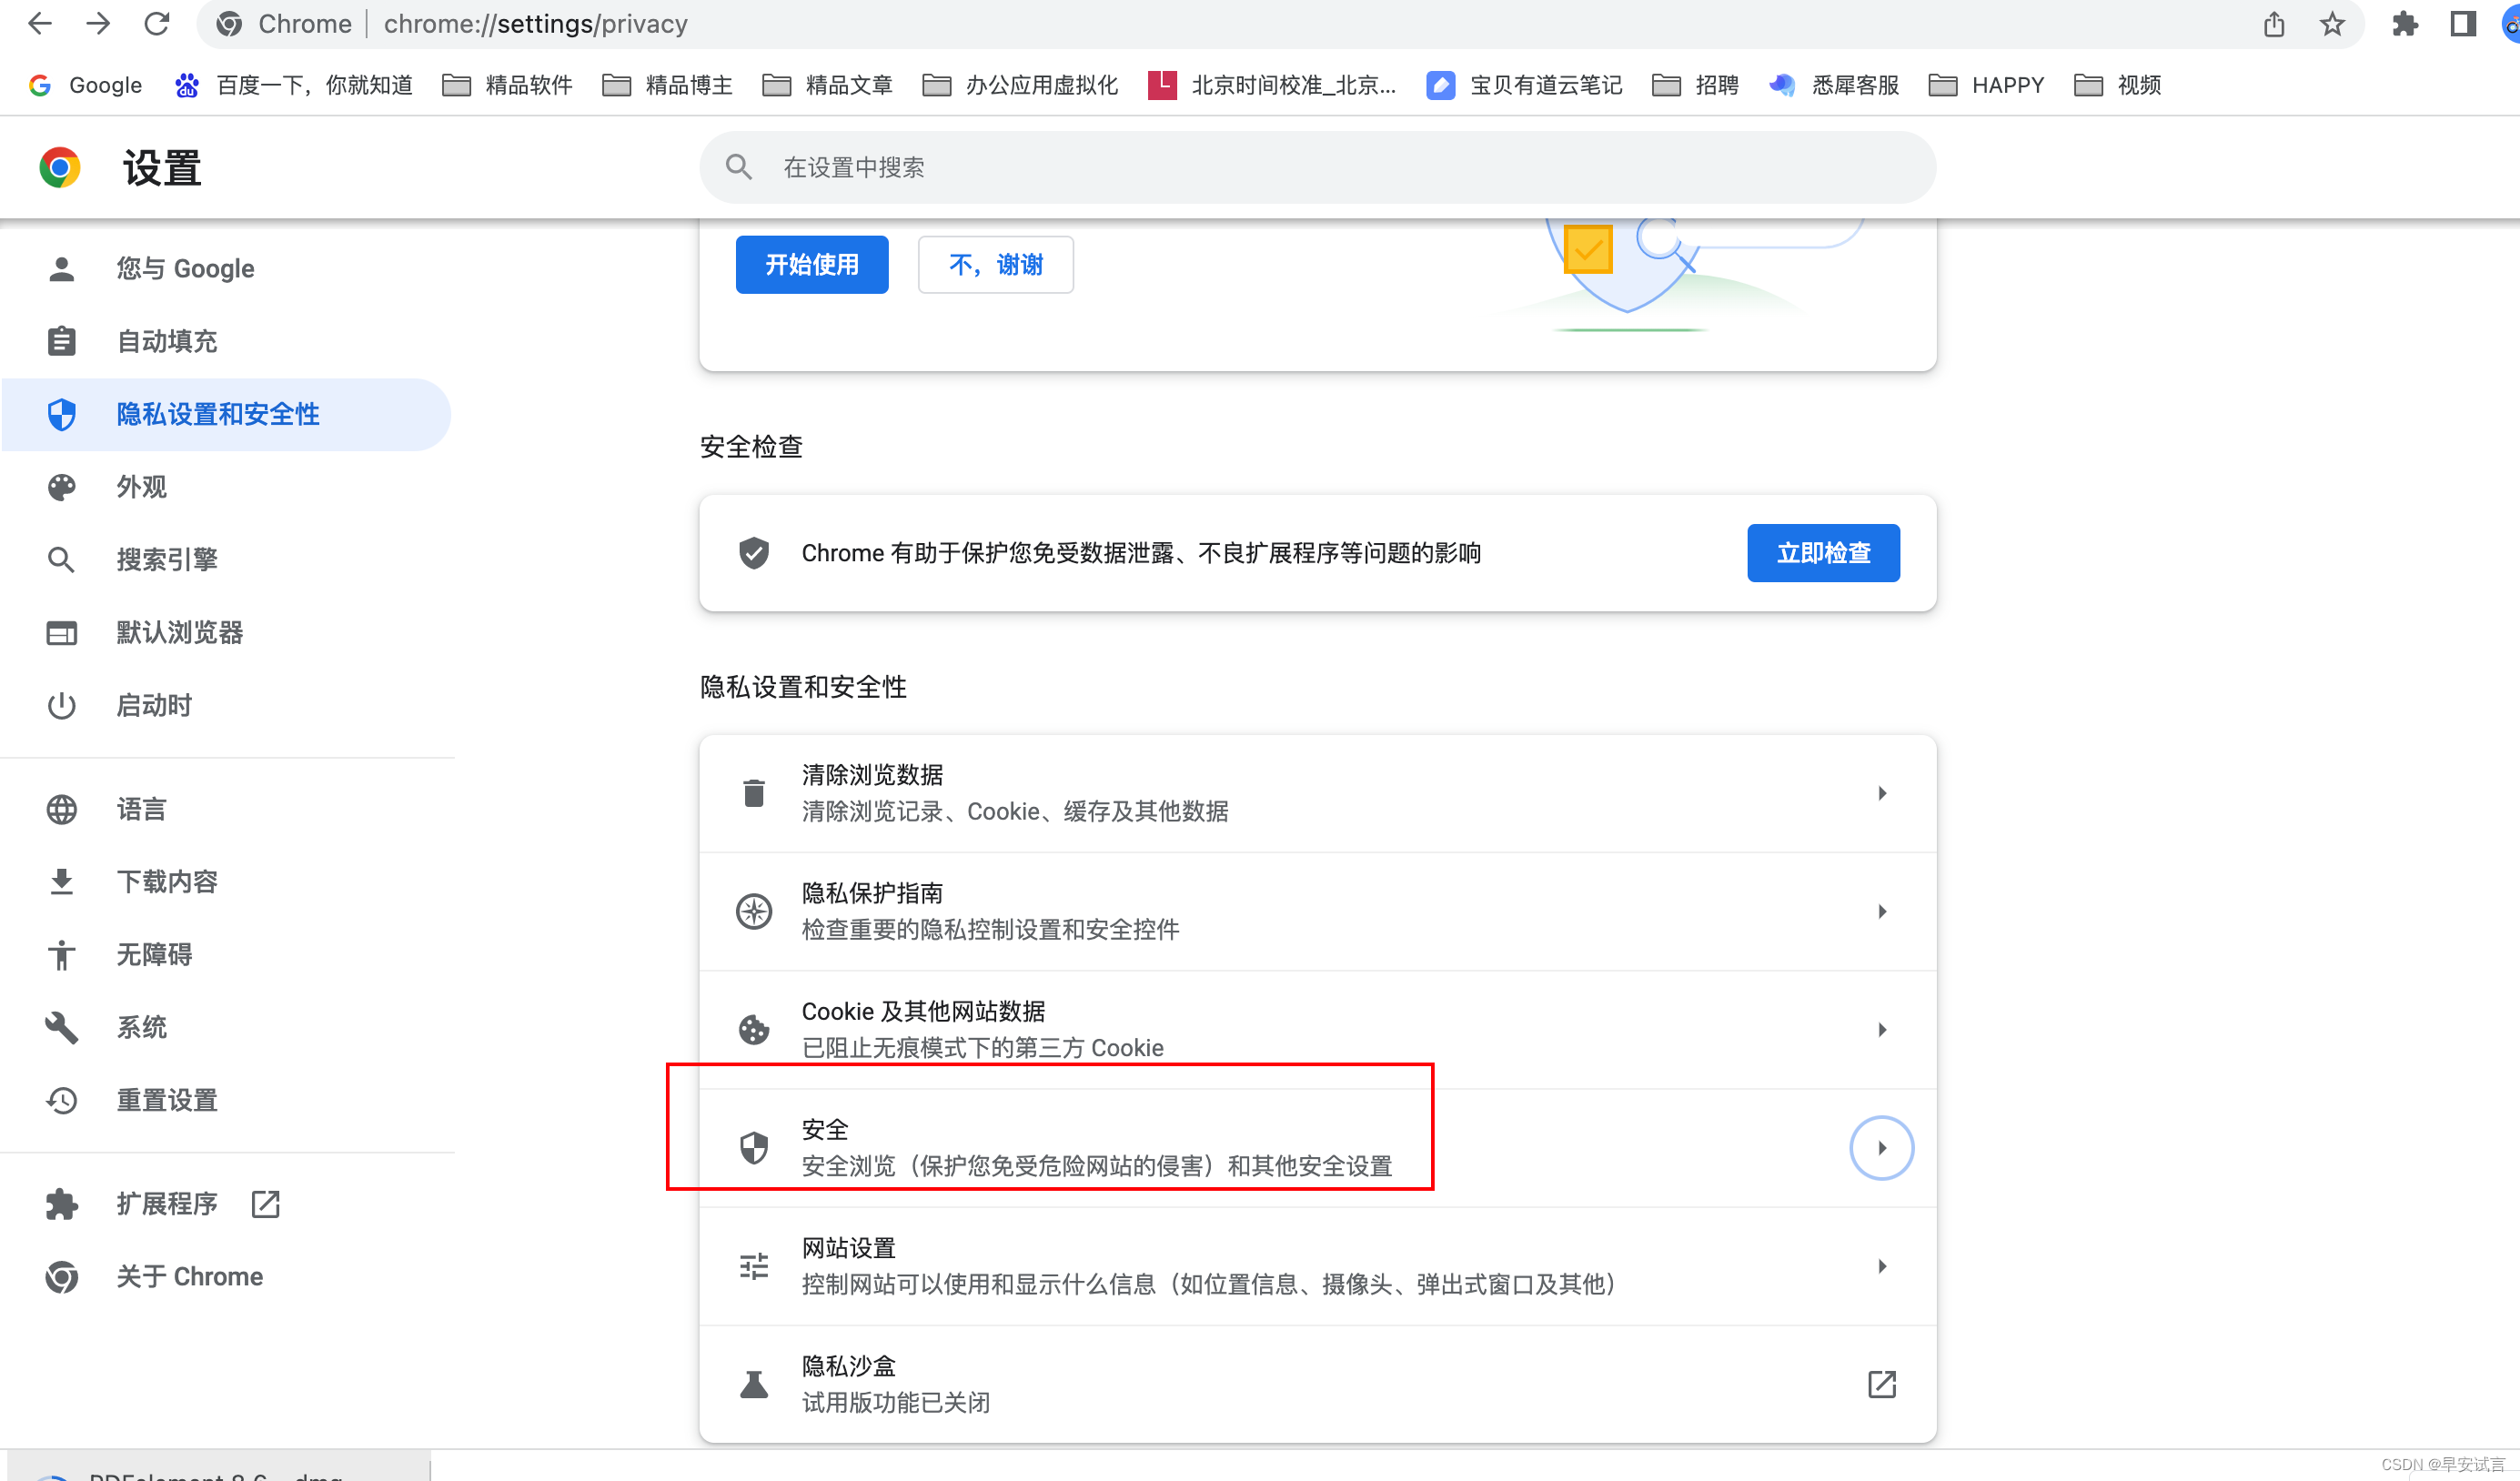Expand 清除浏览数据 arrow
The width and height of the screenshot is (2520, 1481).
coord(1881,793)
